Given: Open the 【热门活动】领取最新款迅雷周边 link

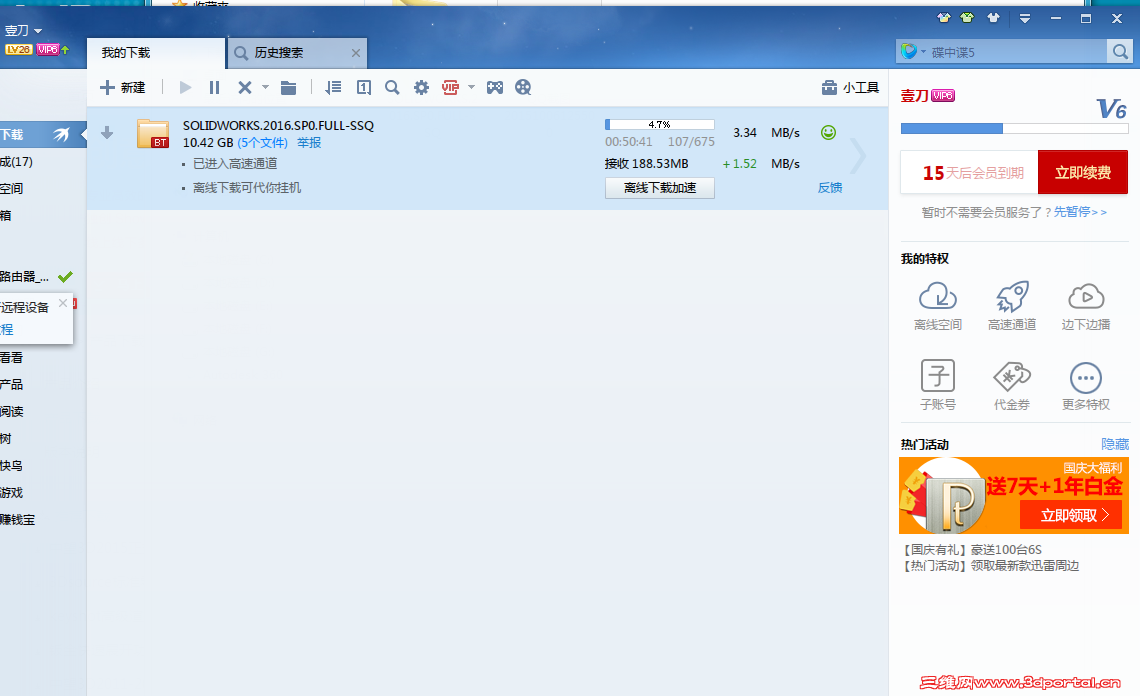Looking at the screenshot, I should click(x=990, y=566).
